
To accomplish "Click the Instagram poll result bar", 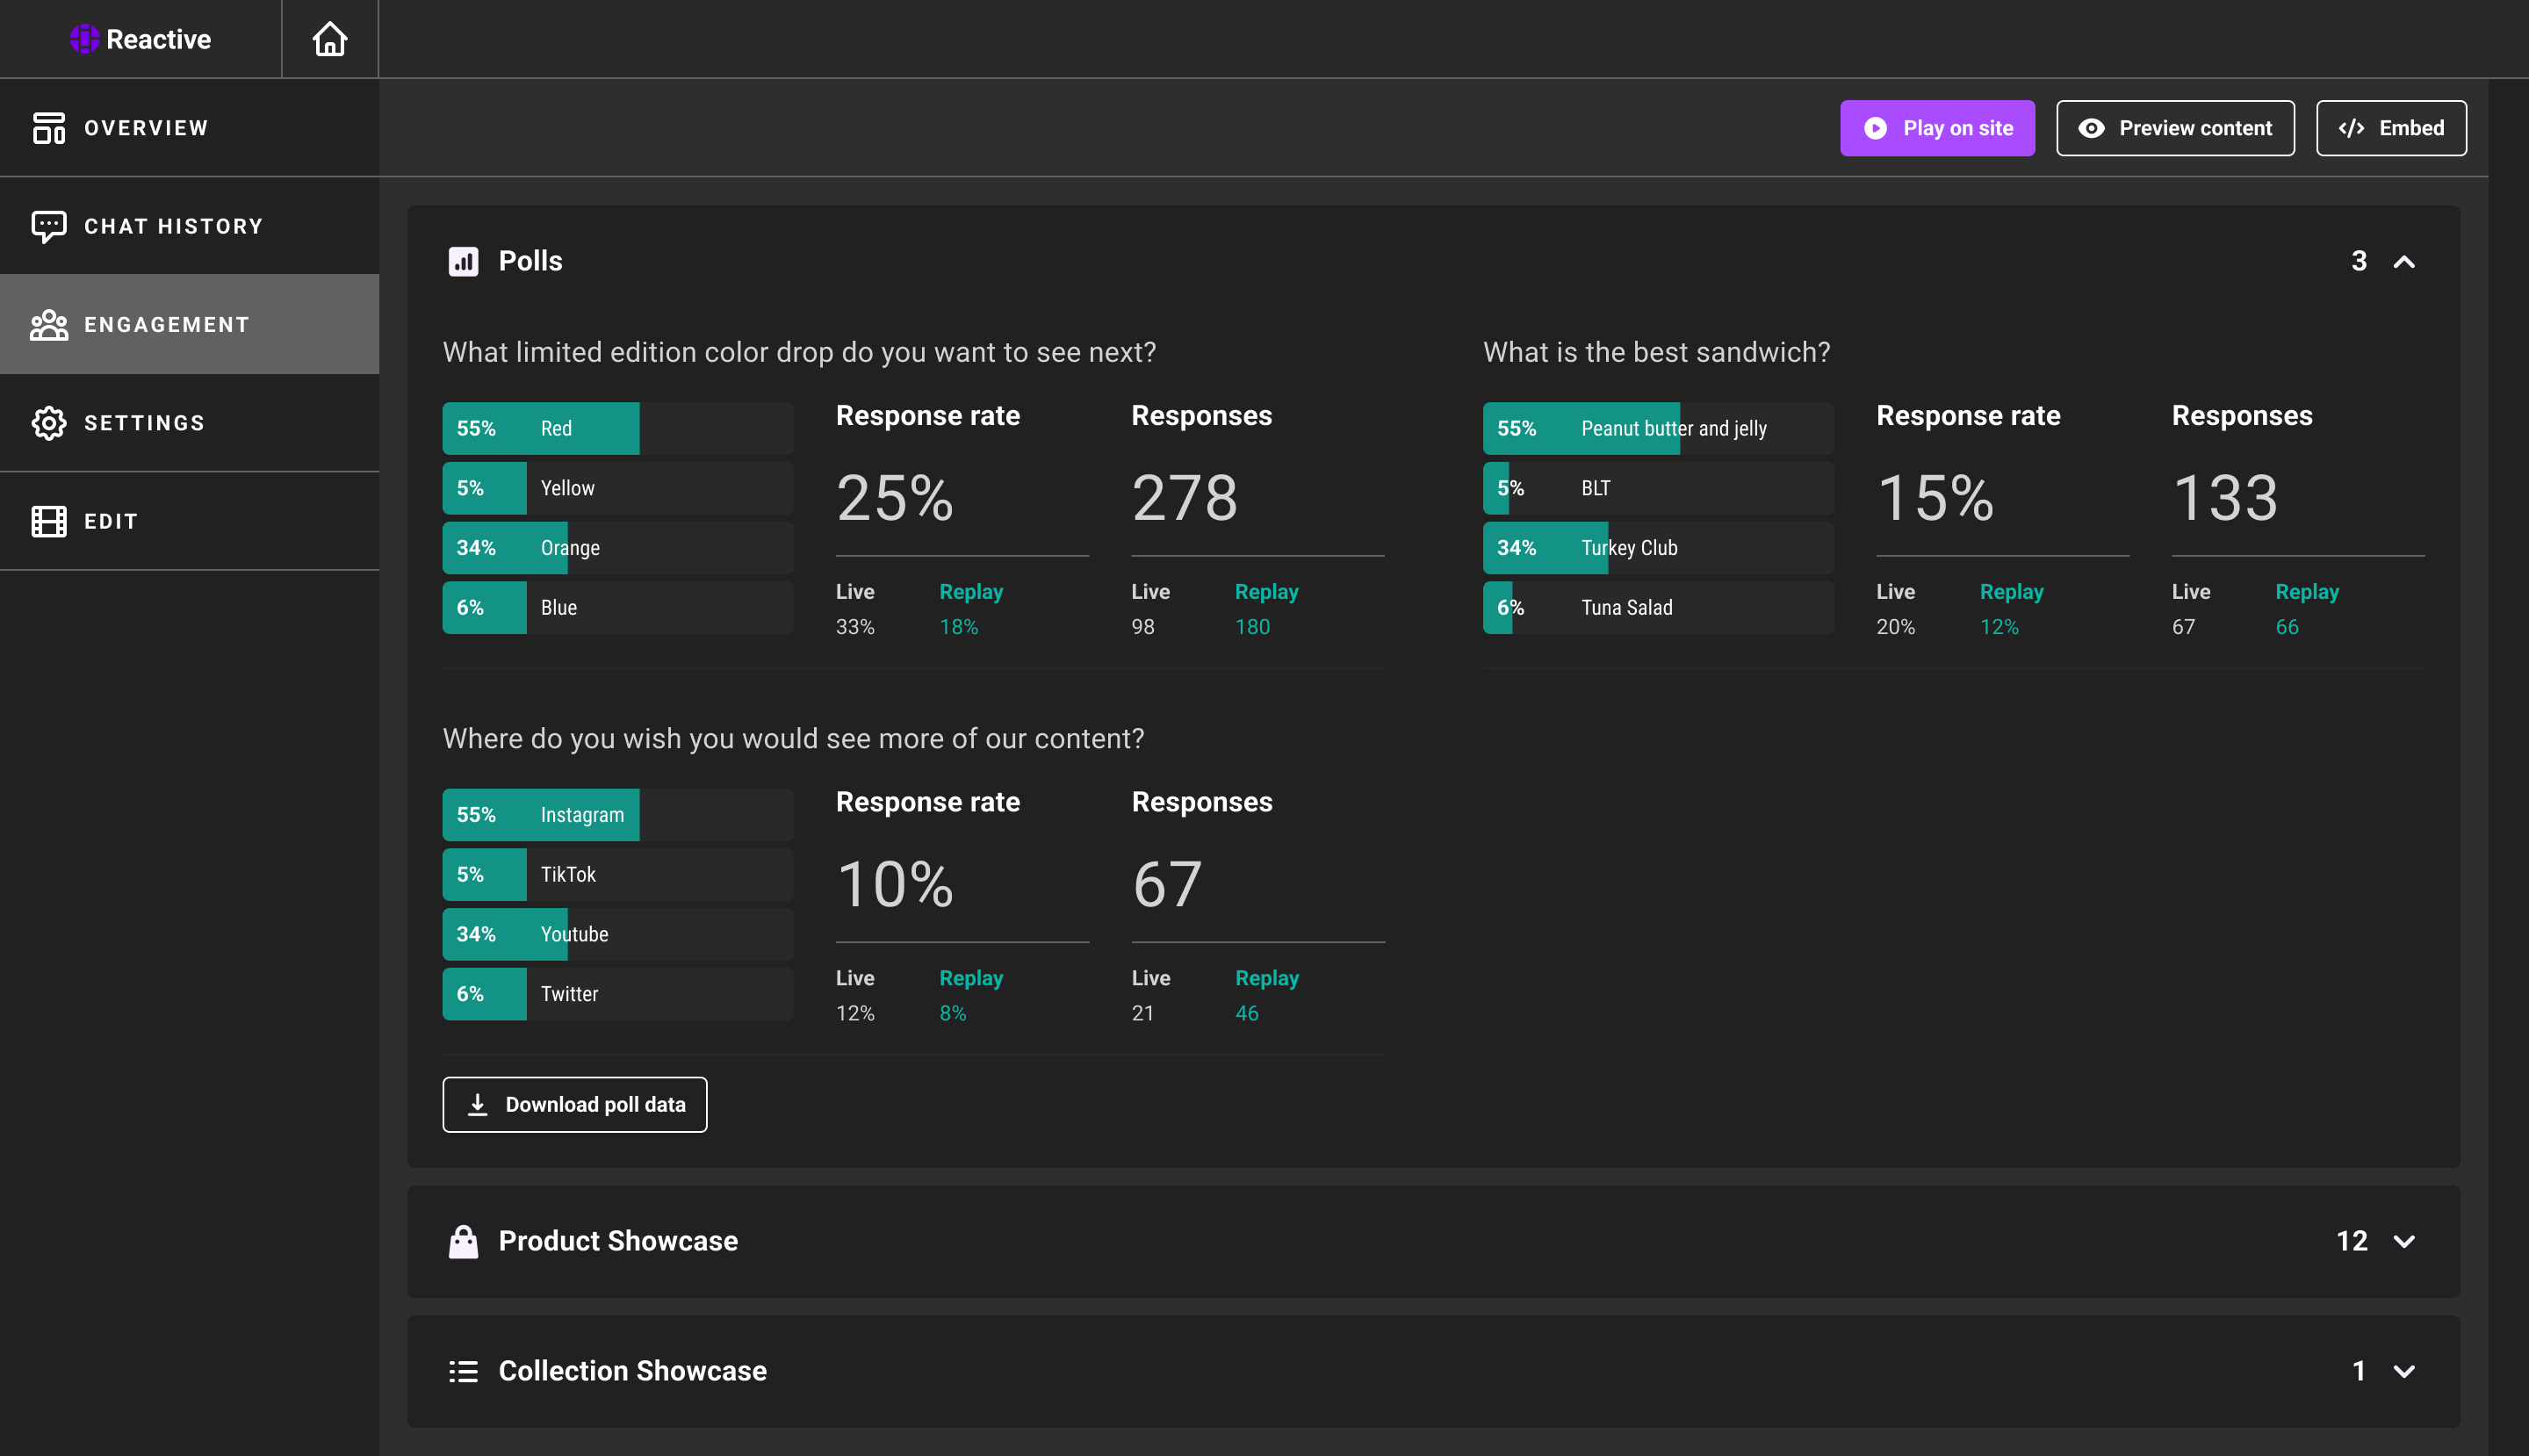I will pos(617,815).
